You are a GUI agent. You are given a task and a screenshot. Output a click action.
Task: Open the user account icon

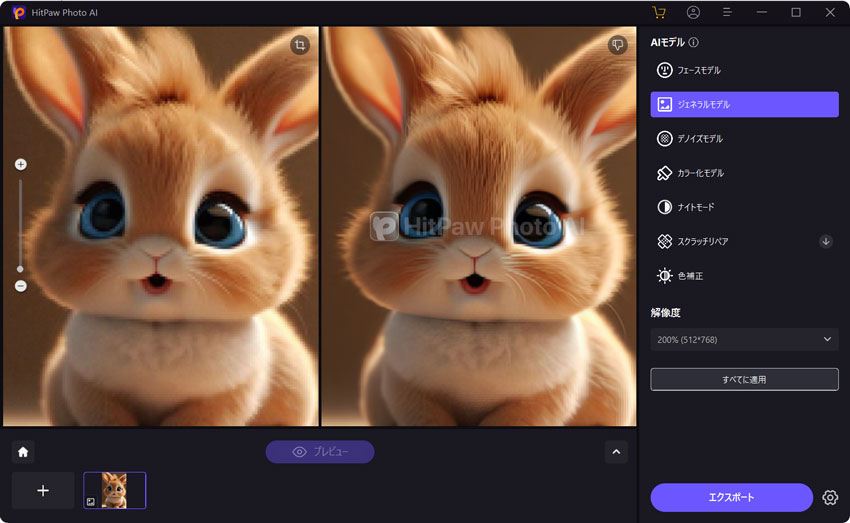(693, 12)
